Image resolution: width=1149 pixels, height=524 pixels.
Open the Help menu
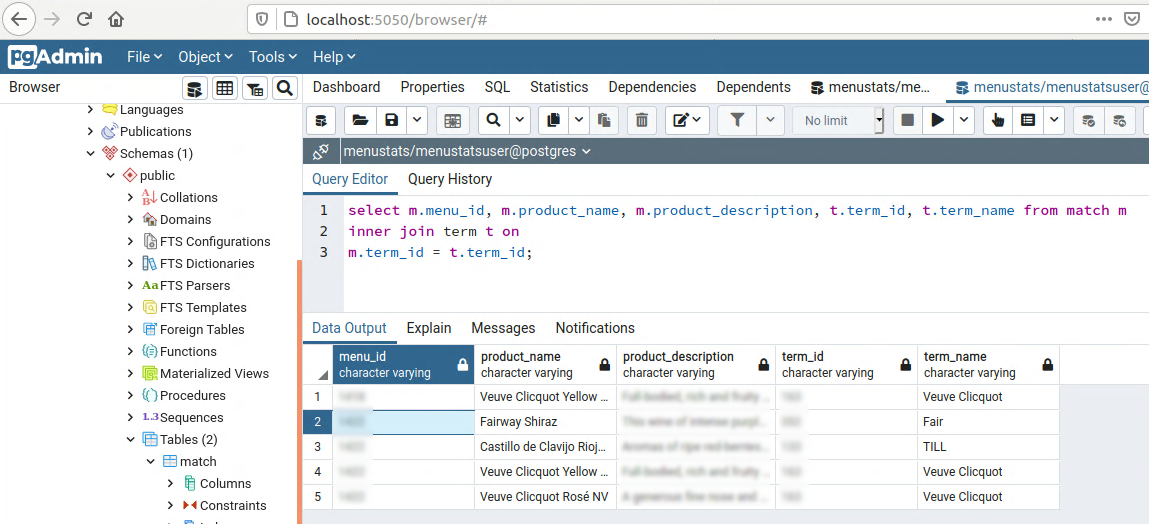click(x=333, y=56)
